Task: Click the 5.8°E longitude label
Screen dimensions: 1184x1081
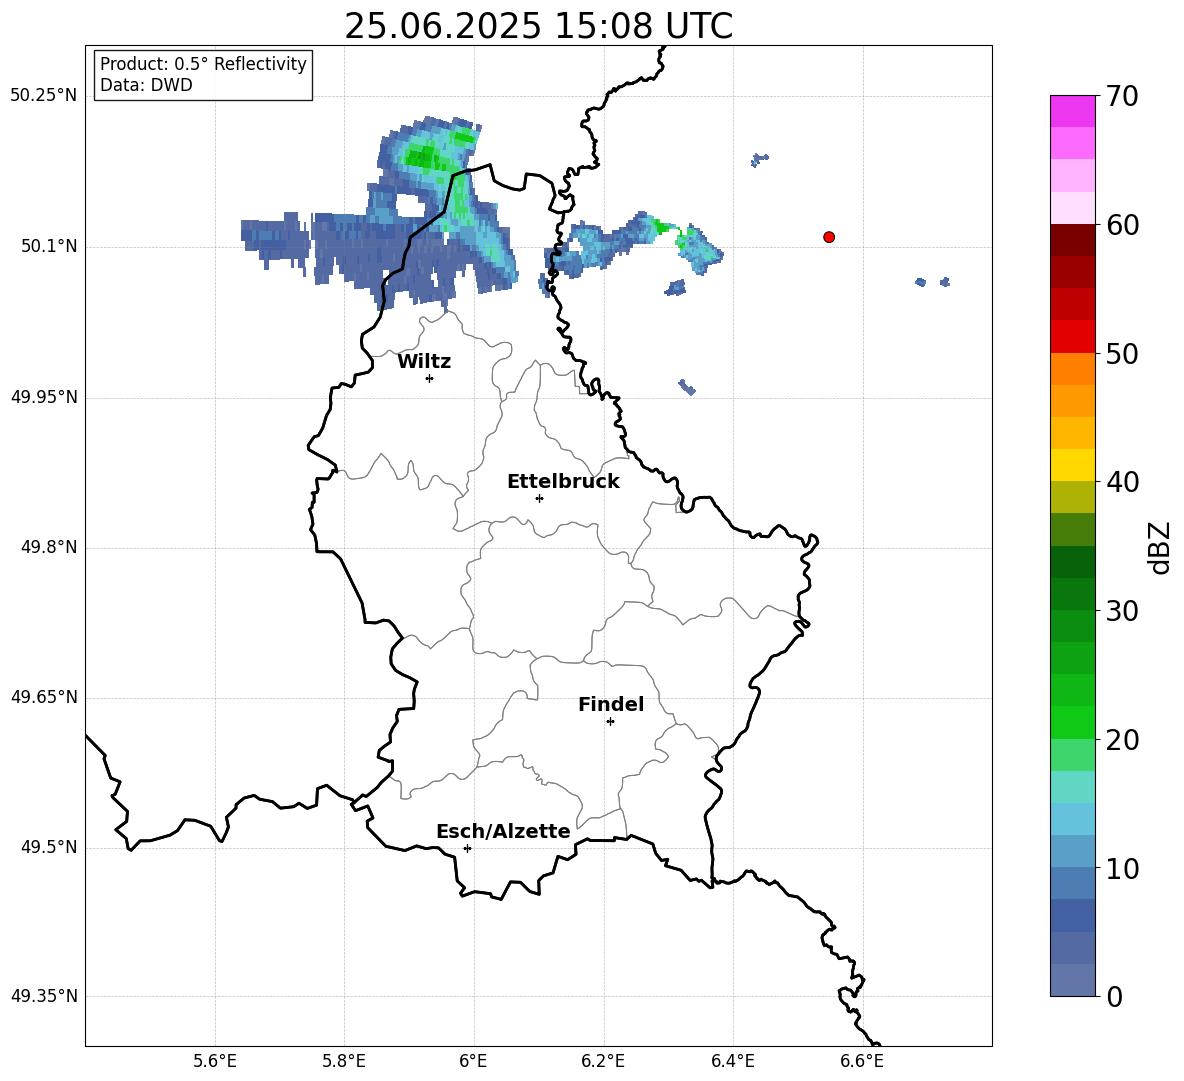Action: (x=344, y=1061)
